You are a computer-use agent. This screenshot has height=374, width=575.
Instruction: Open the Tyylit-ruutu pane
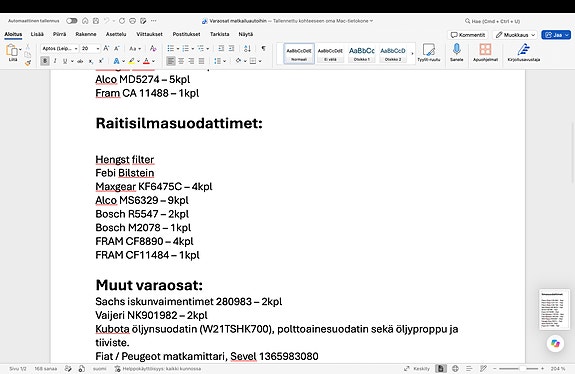428,53
